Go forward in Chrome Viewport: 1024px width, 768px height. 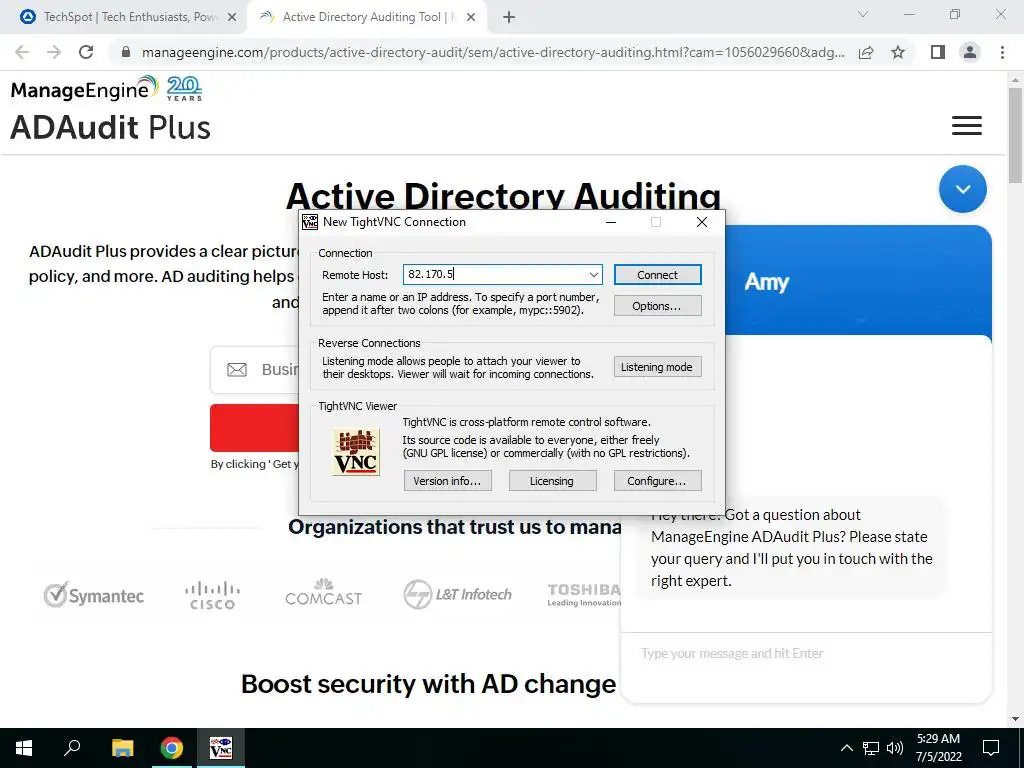click(54, 52)
